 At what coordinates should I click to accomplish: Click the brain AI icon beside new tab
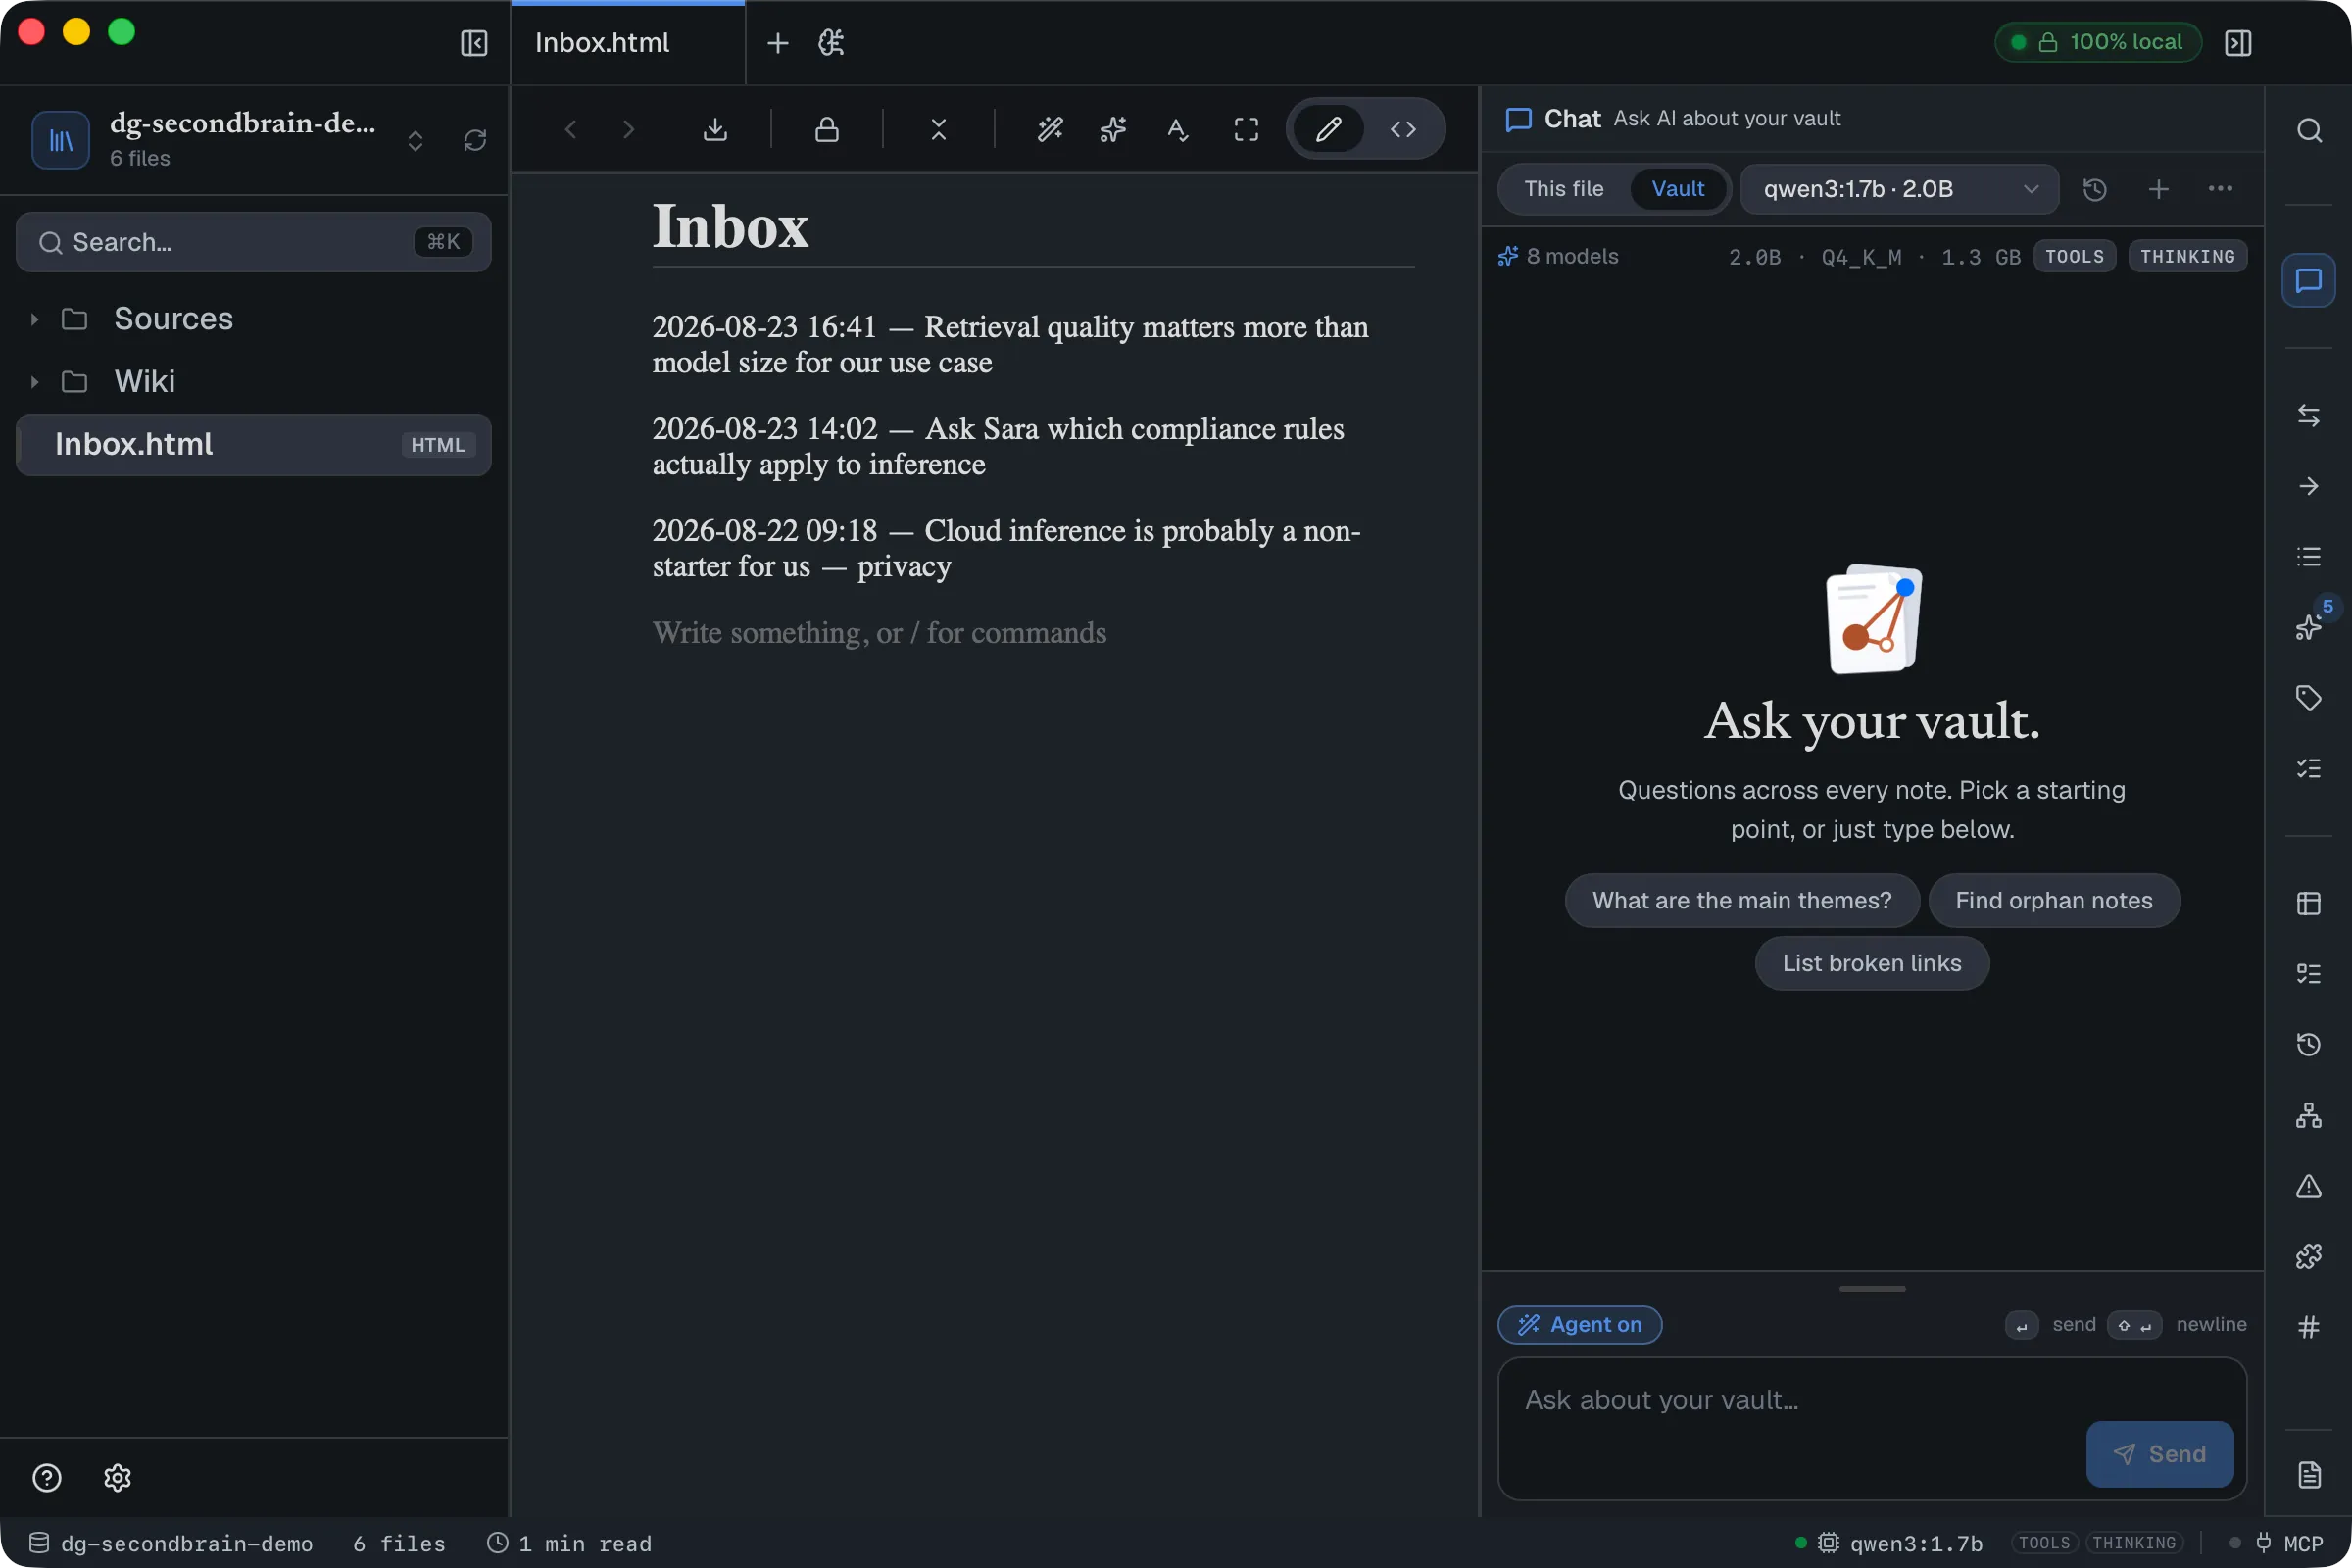tap(831, 43)
